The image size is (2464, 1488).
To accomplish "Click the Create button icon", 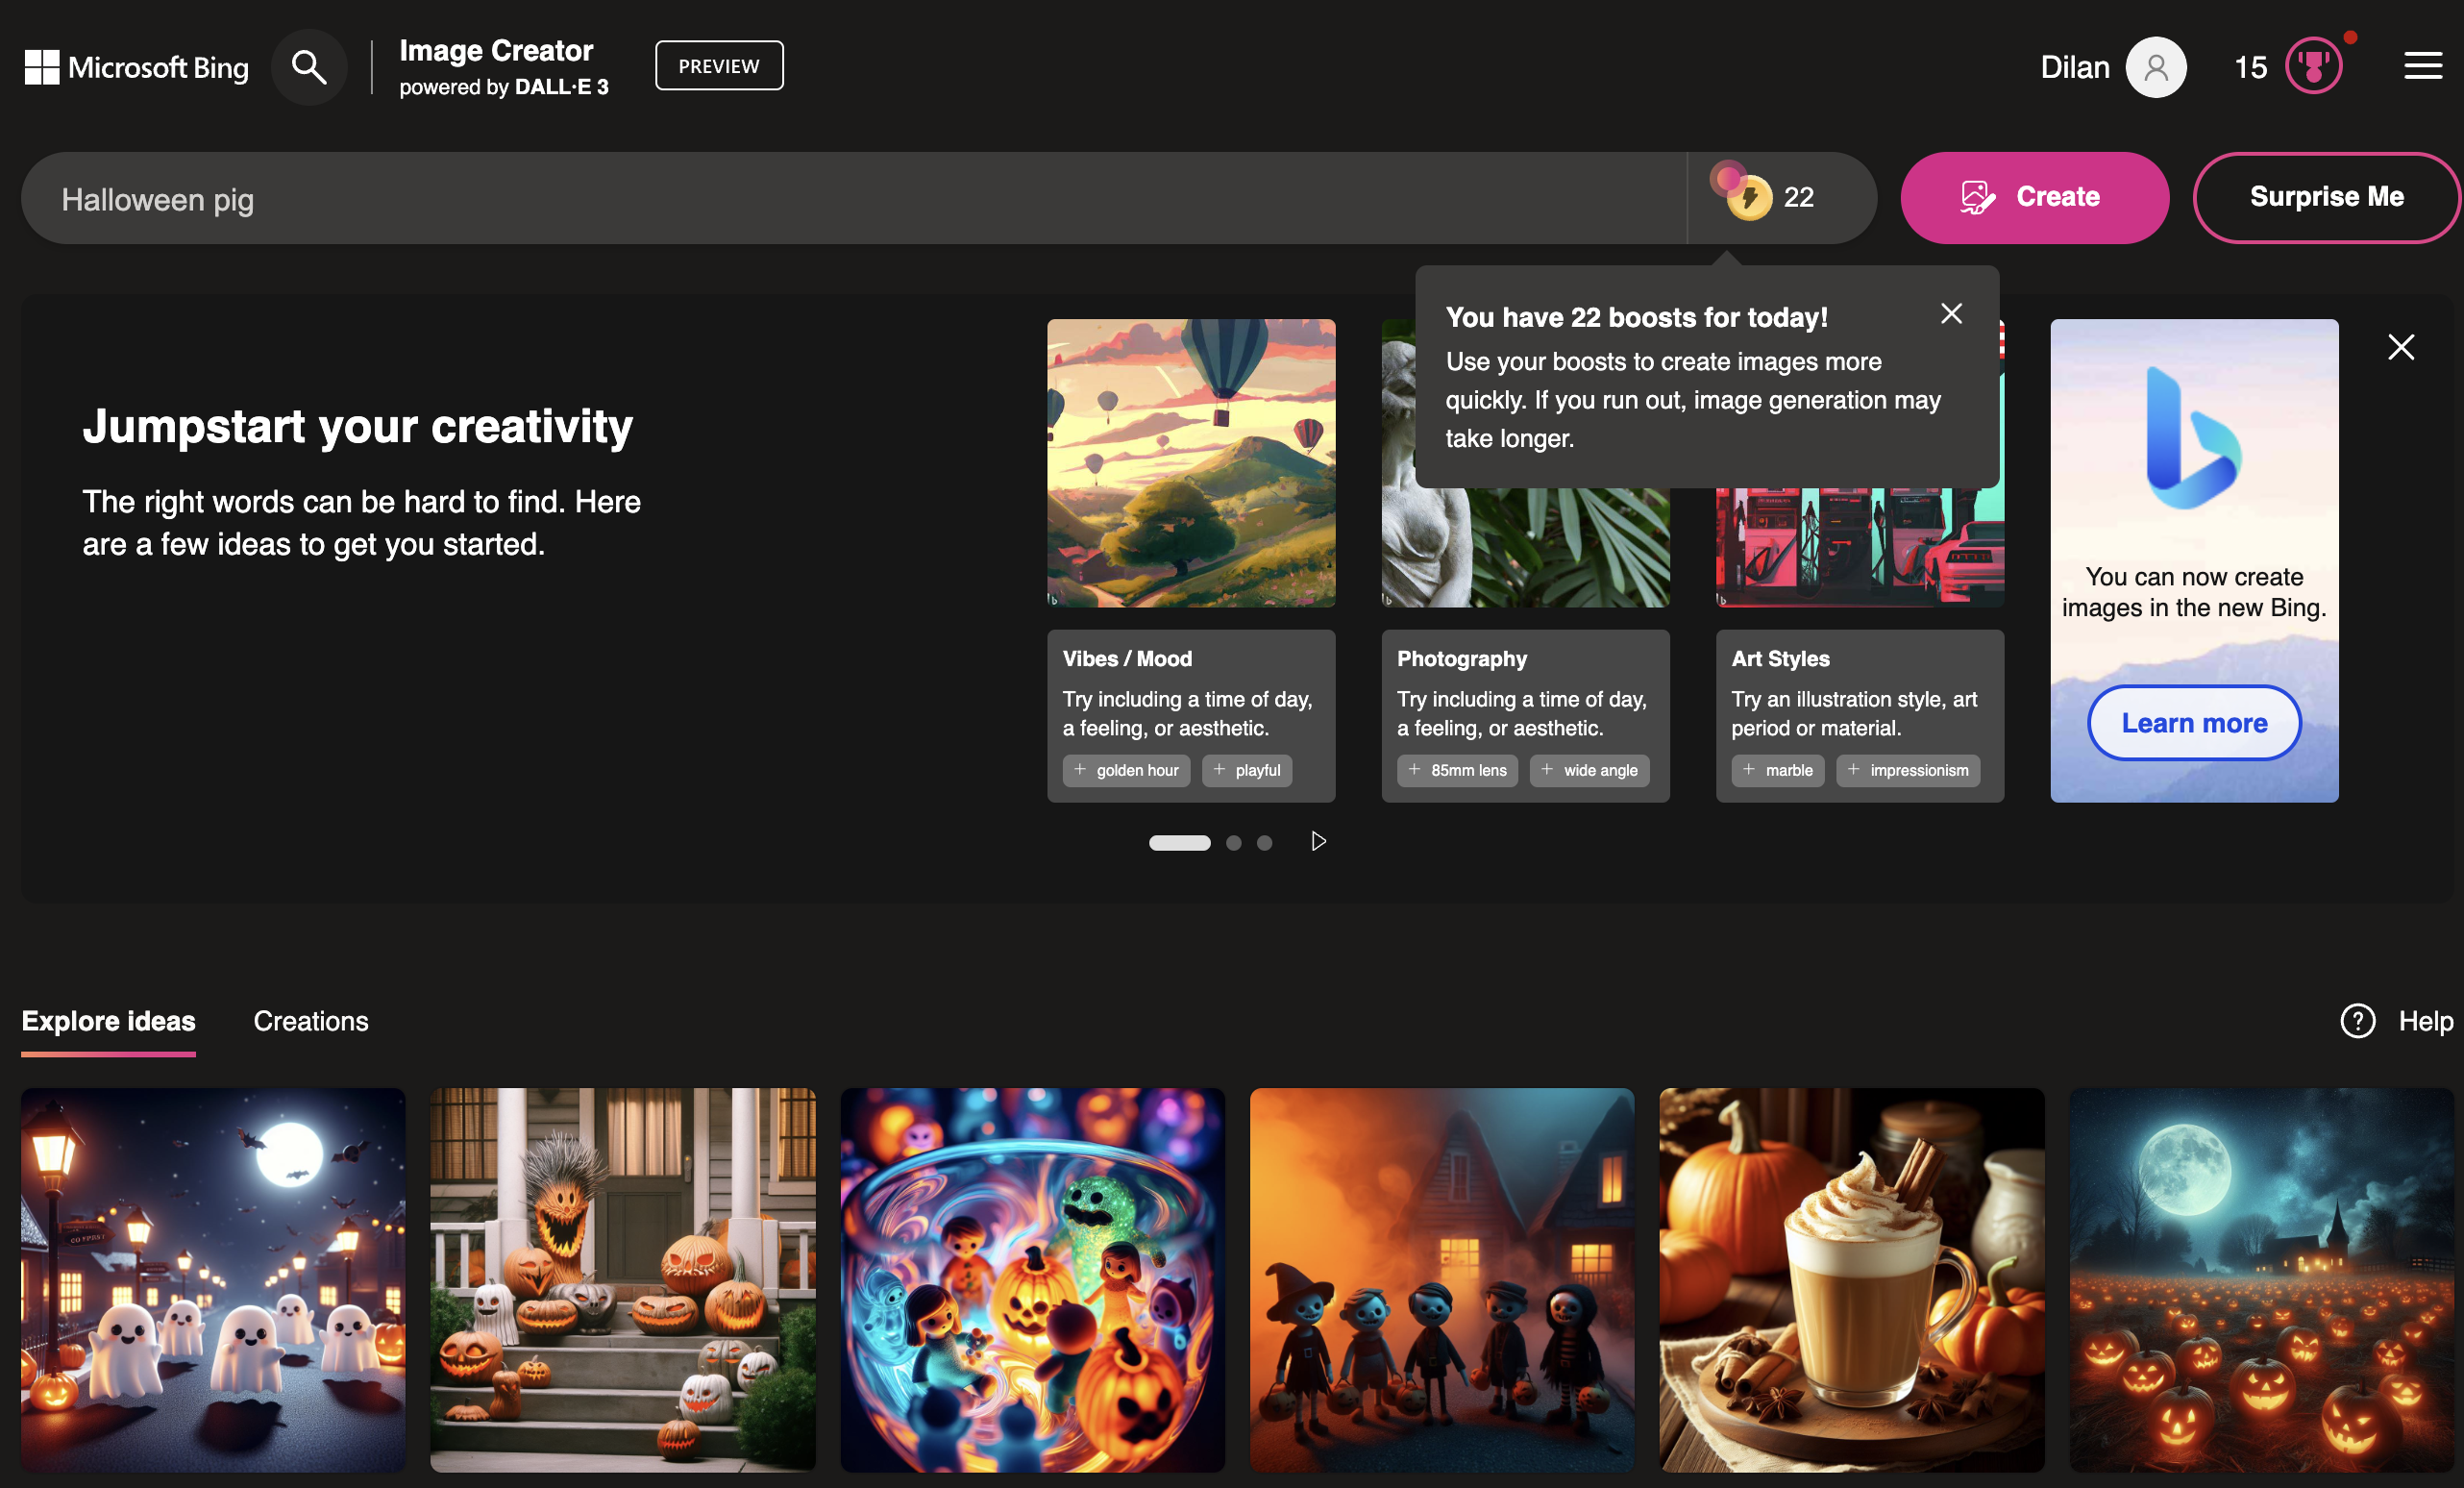I will point(1977,197).
